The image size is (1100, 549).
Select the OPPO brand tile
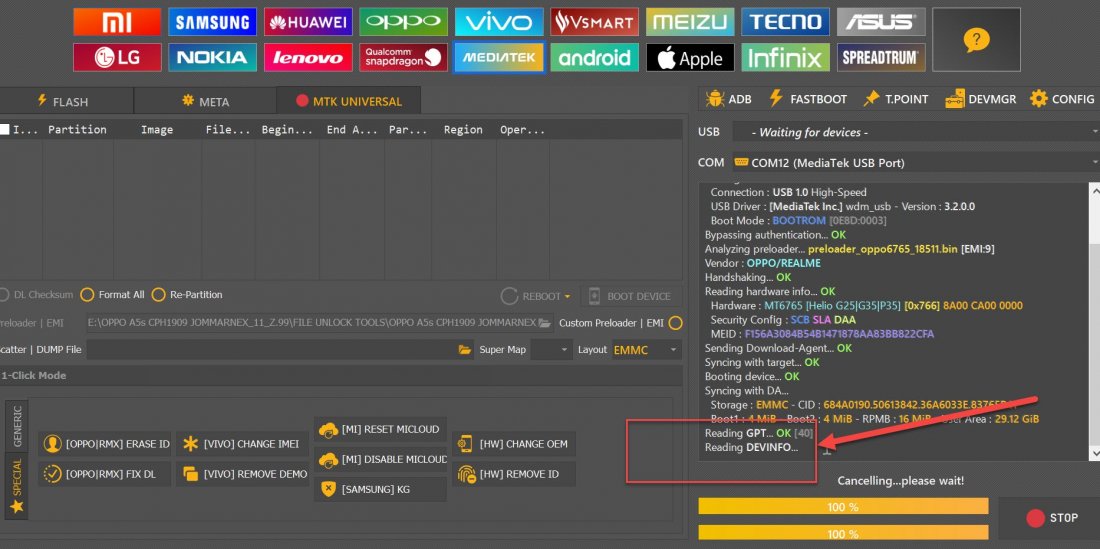(x=403, y=22)
